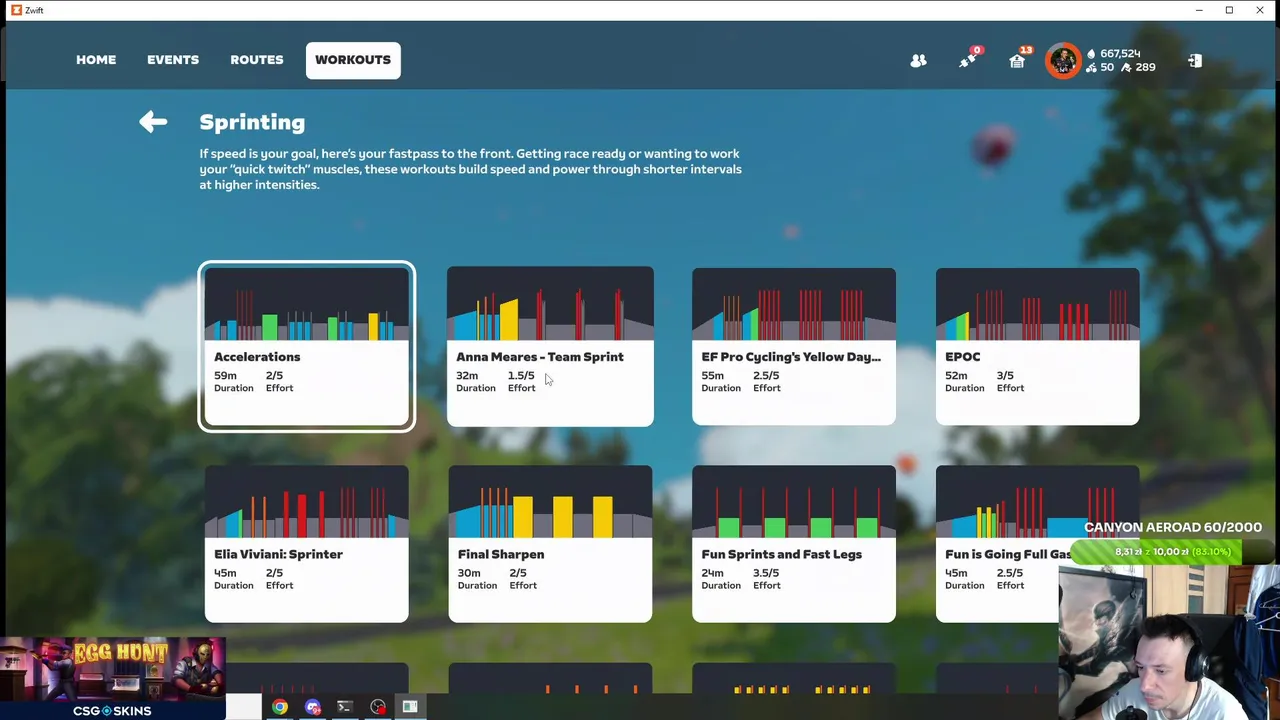This screenshot has width=1280, height=720.
Task: Open the garage icon with badge 13
Action: point(1017,60)
